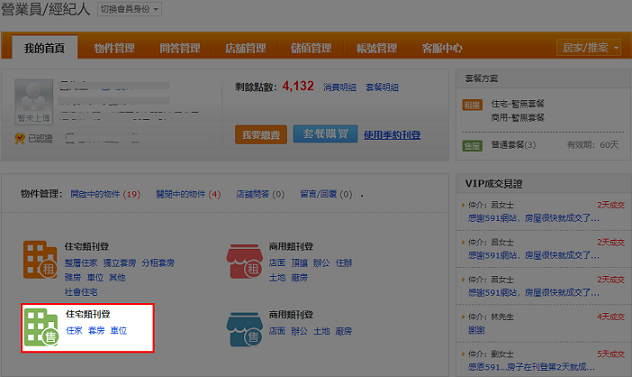Open the 儲值管理 tab
The image size is (632, 377).
click(311, 48)
